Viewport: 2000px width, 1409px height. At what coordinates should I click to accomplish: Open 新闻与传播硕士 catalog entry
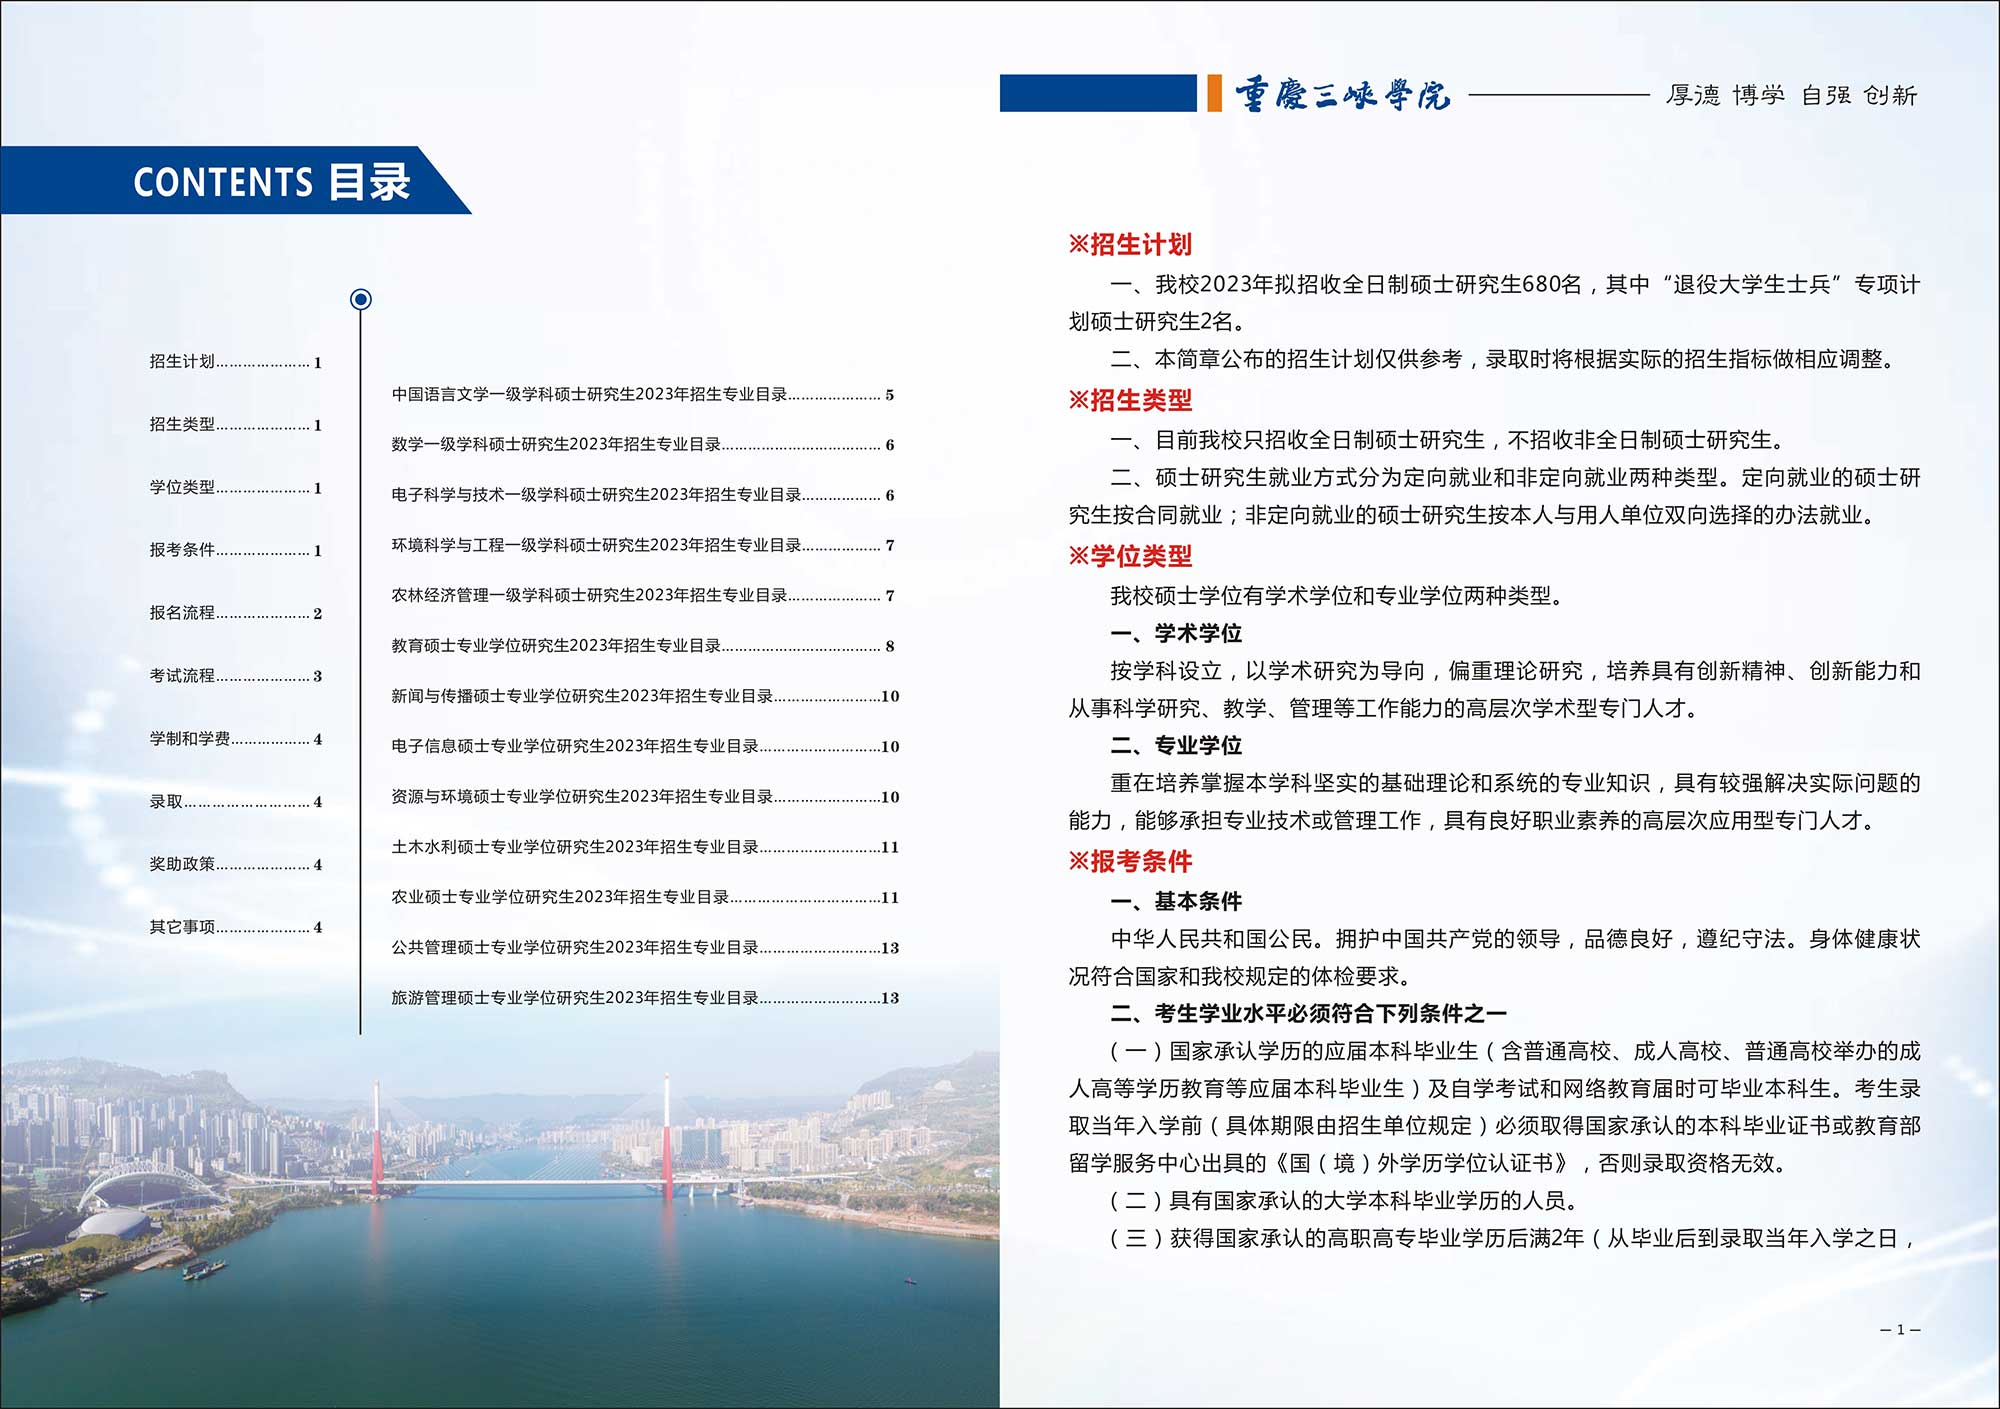(645, 696)
